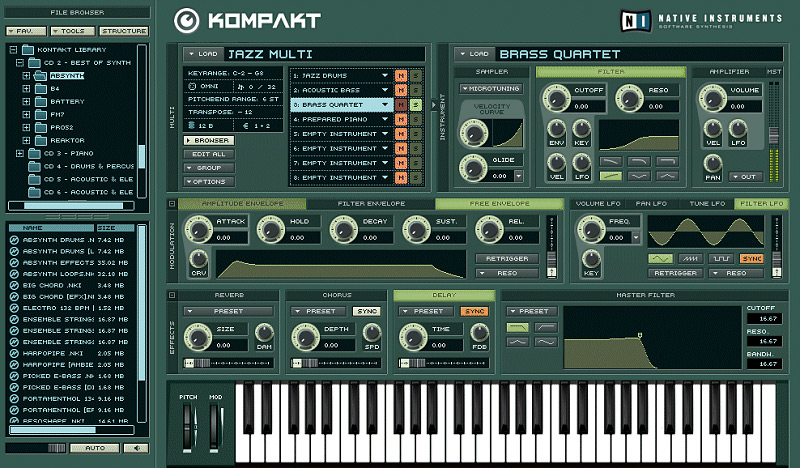
Task: Open the reverb Preset dropdown
Action: pyautogui.click(x=229, y=311)
